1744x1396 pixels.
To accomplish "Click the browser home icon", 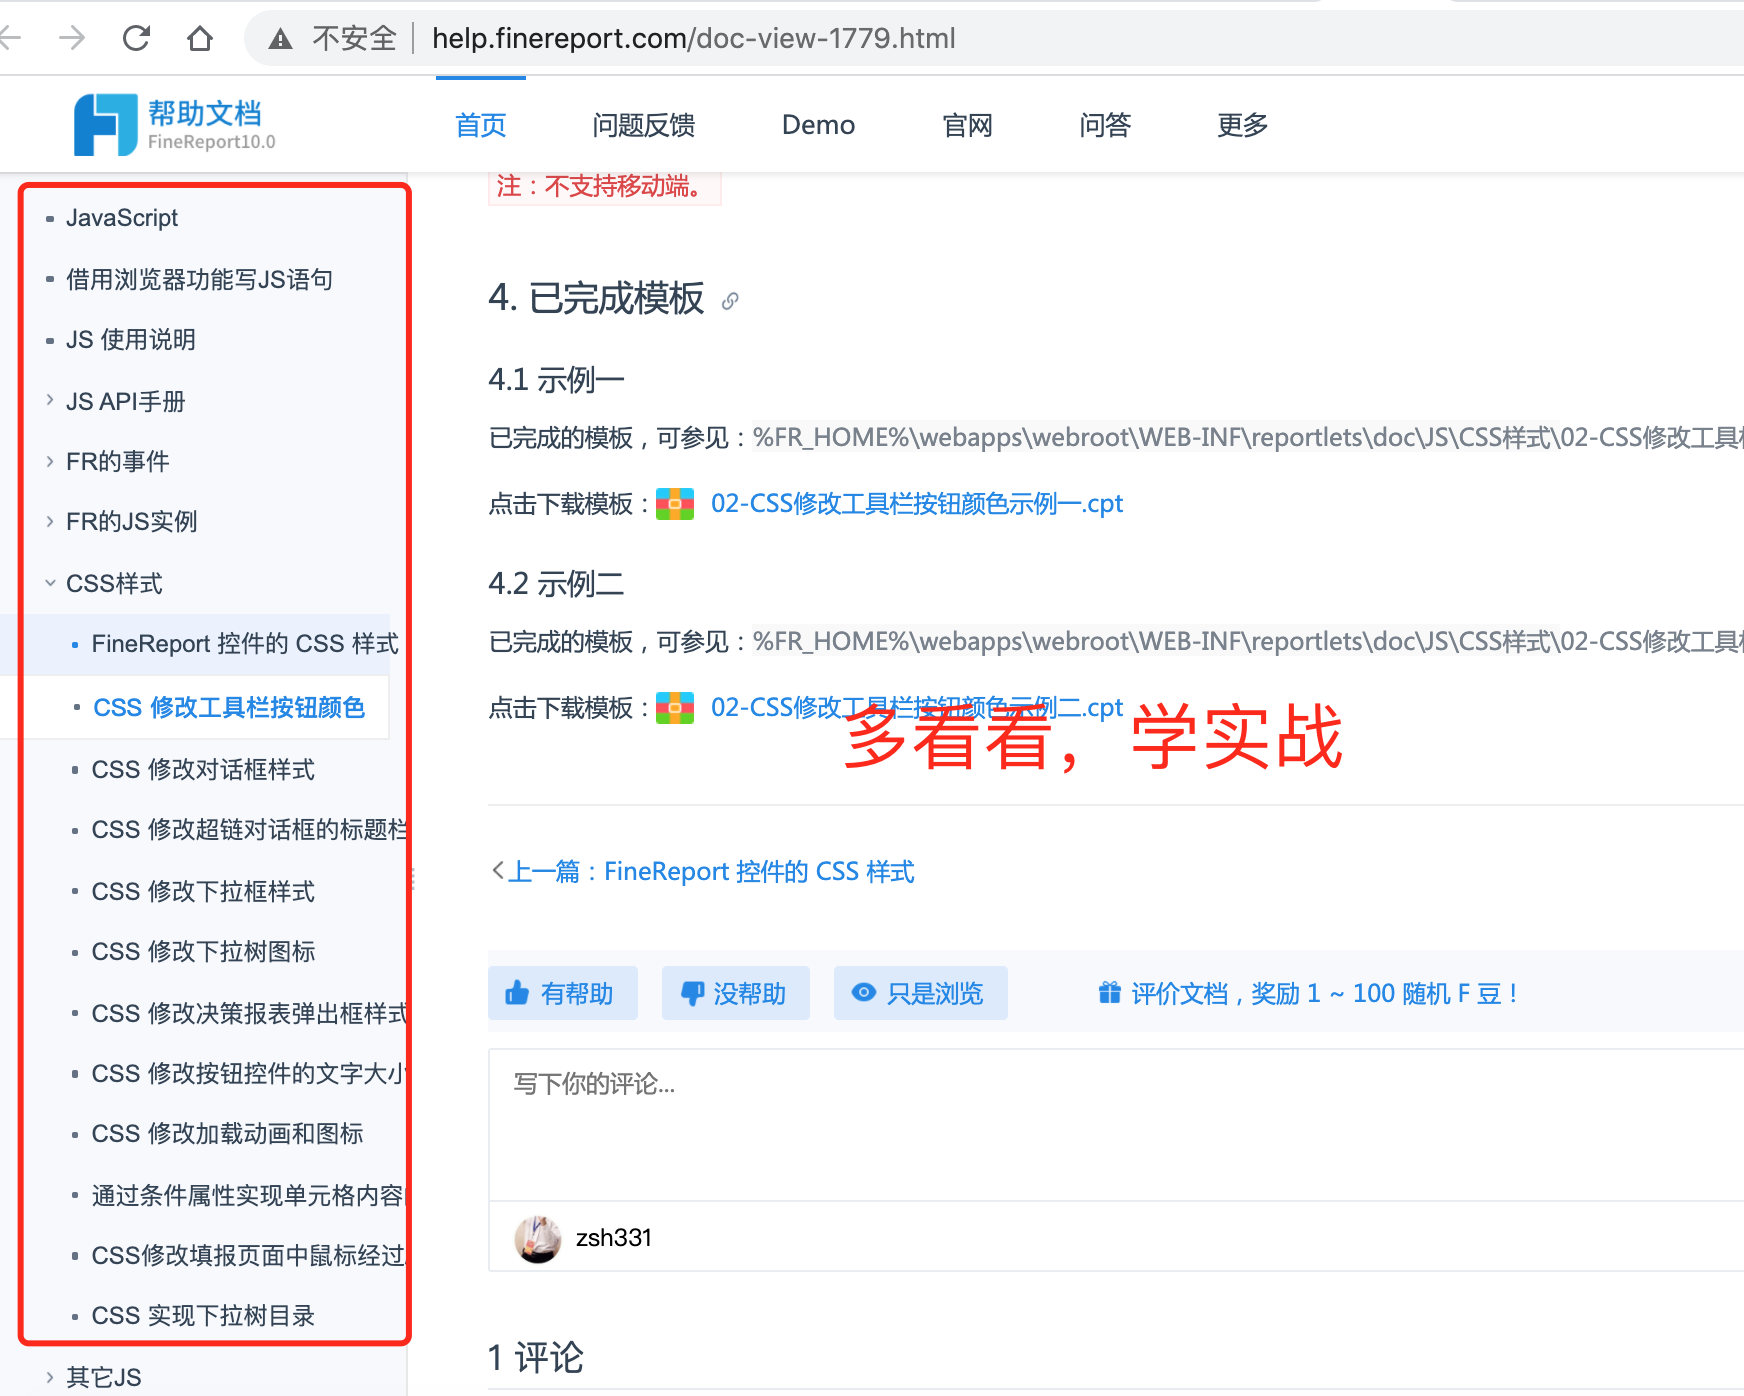I will coord(200,38).
